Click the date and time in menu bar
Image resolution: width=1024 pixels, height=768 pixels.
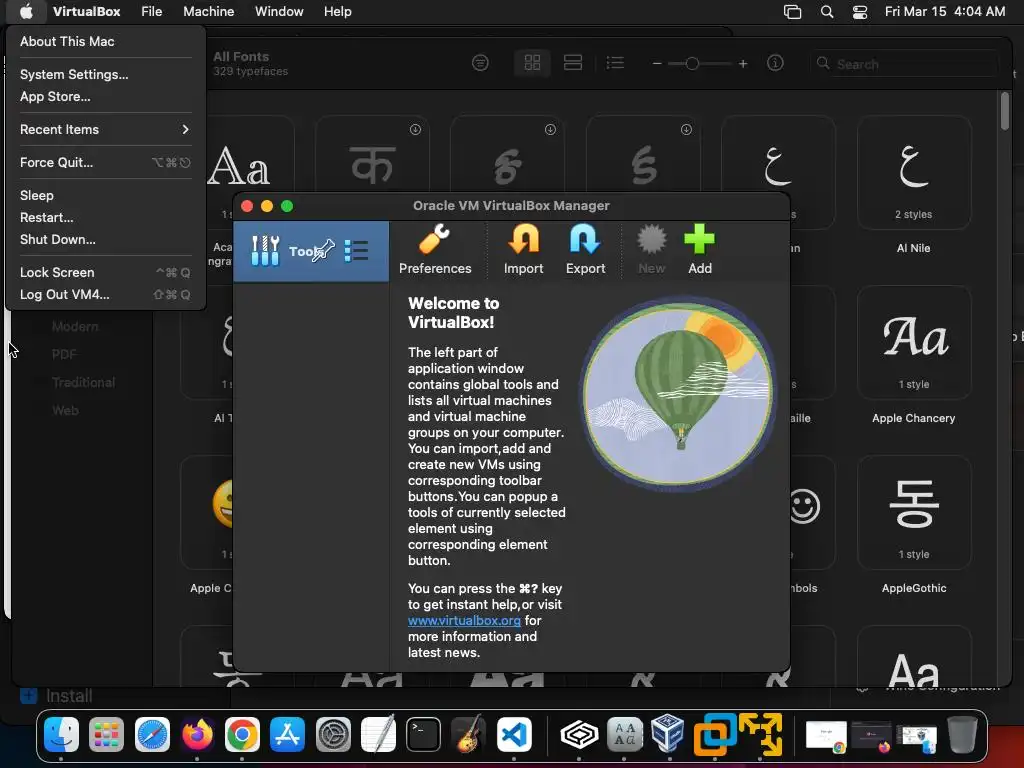(944, 11)
